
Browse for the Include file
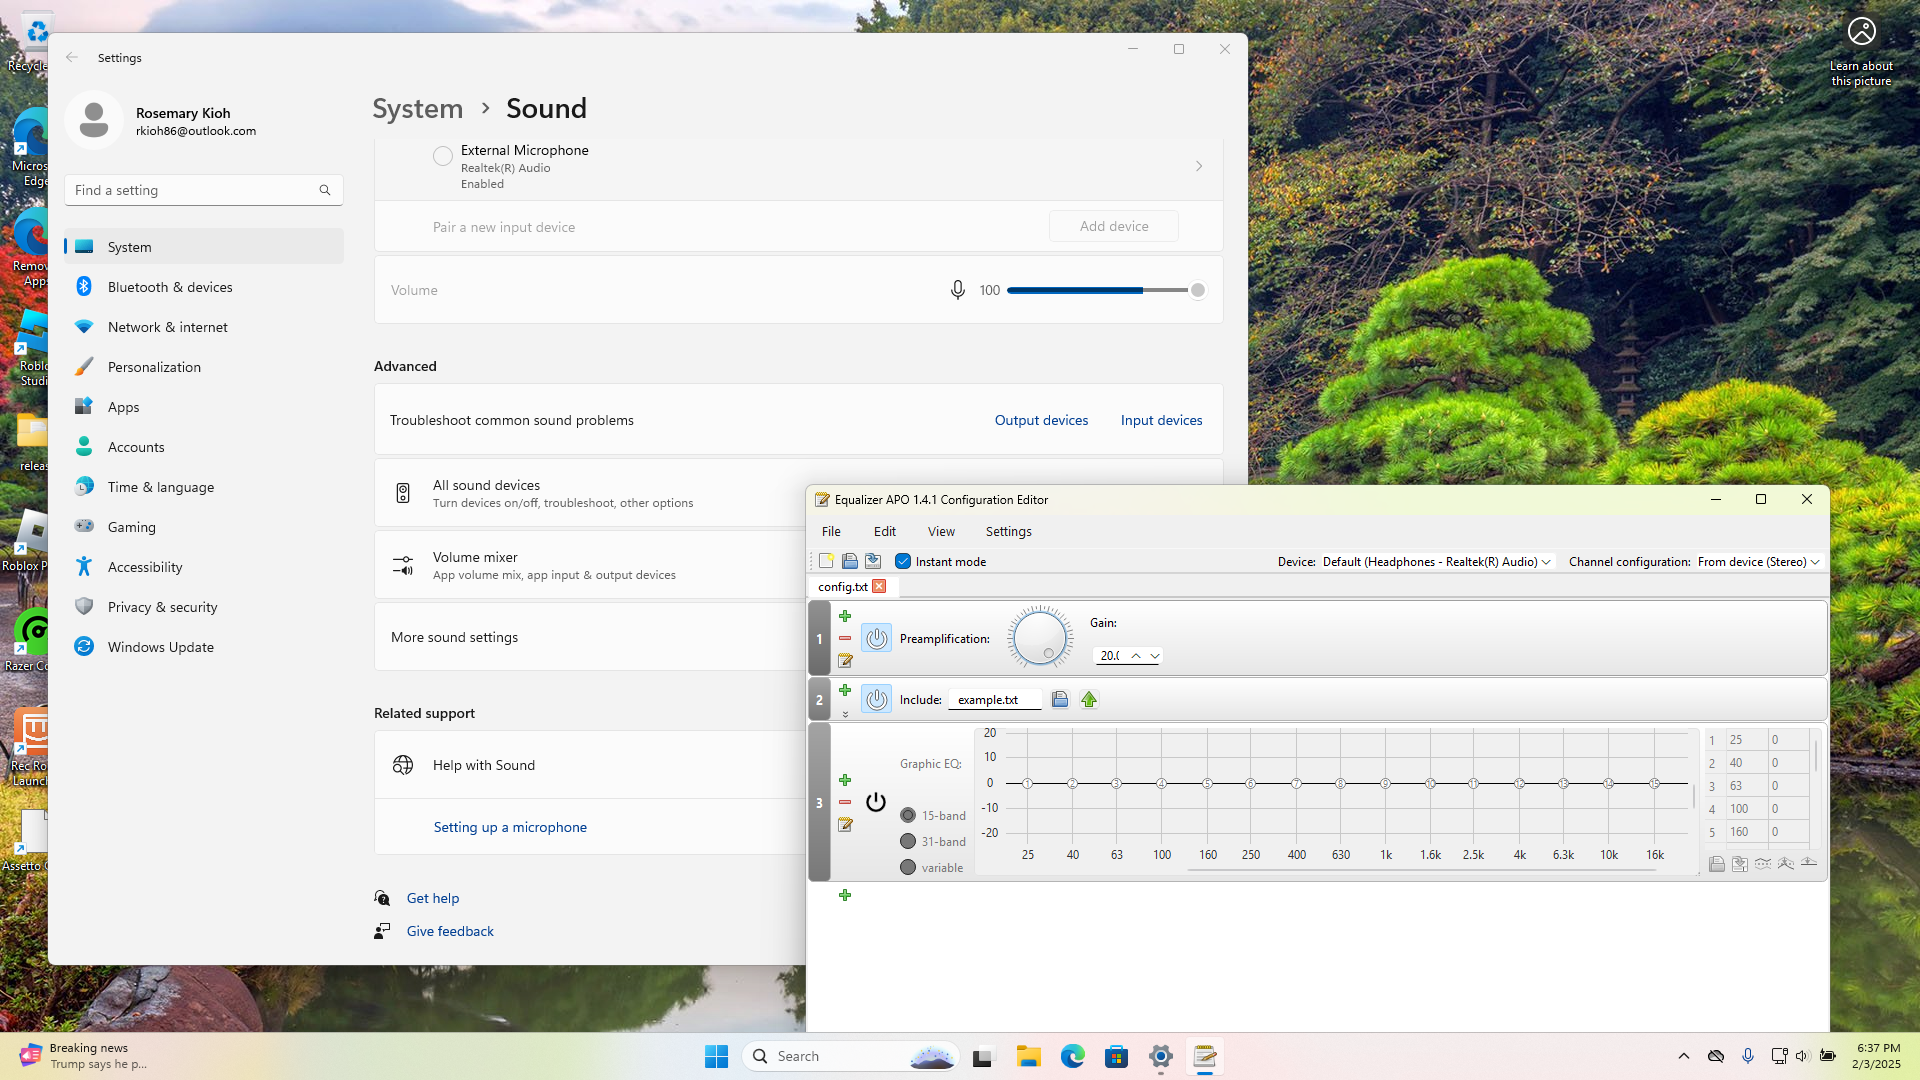(x=1060, y=700)
